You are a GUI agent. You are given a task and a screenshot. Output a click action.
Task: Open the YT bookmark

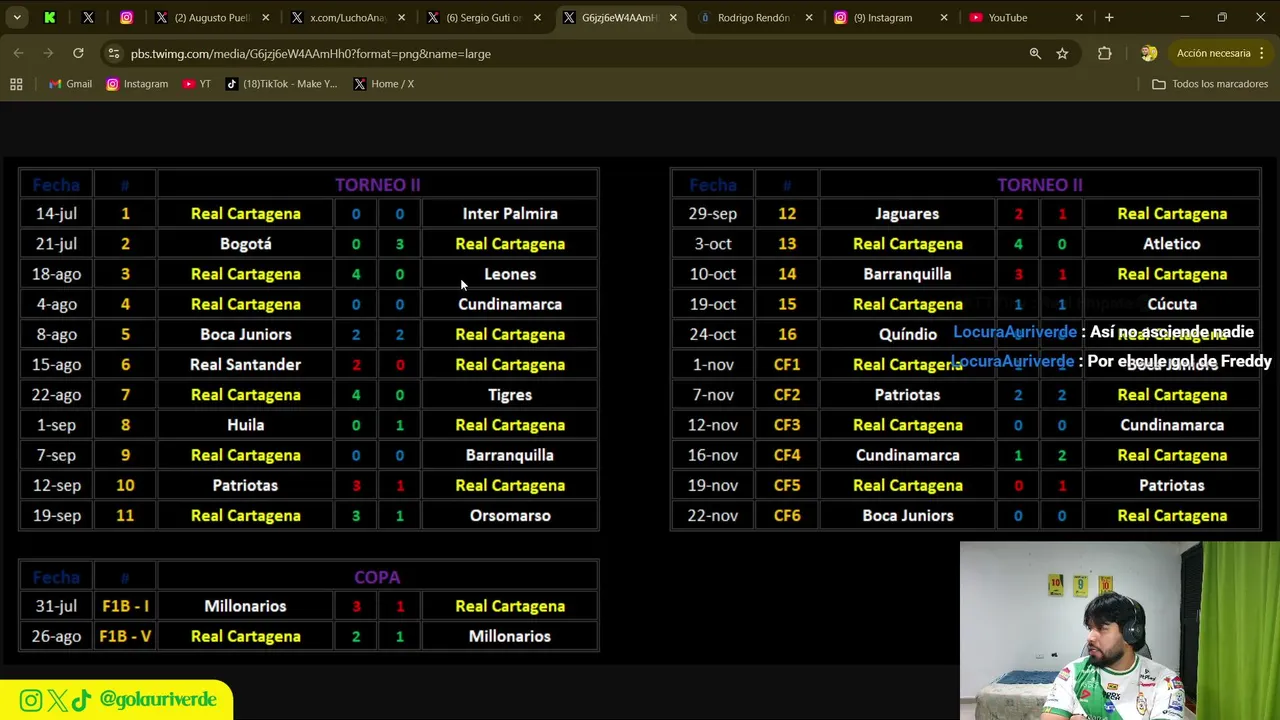click(196, 84)
